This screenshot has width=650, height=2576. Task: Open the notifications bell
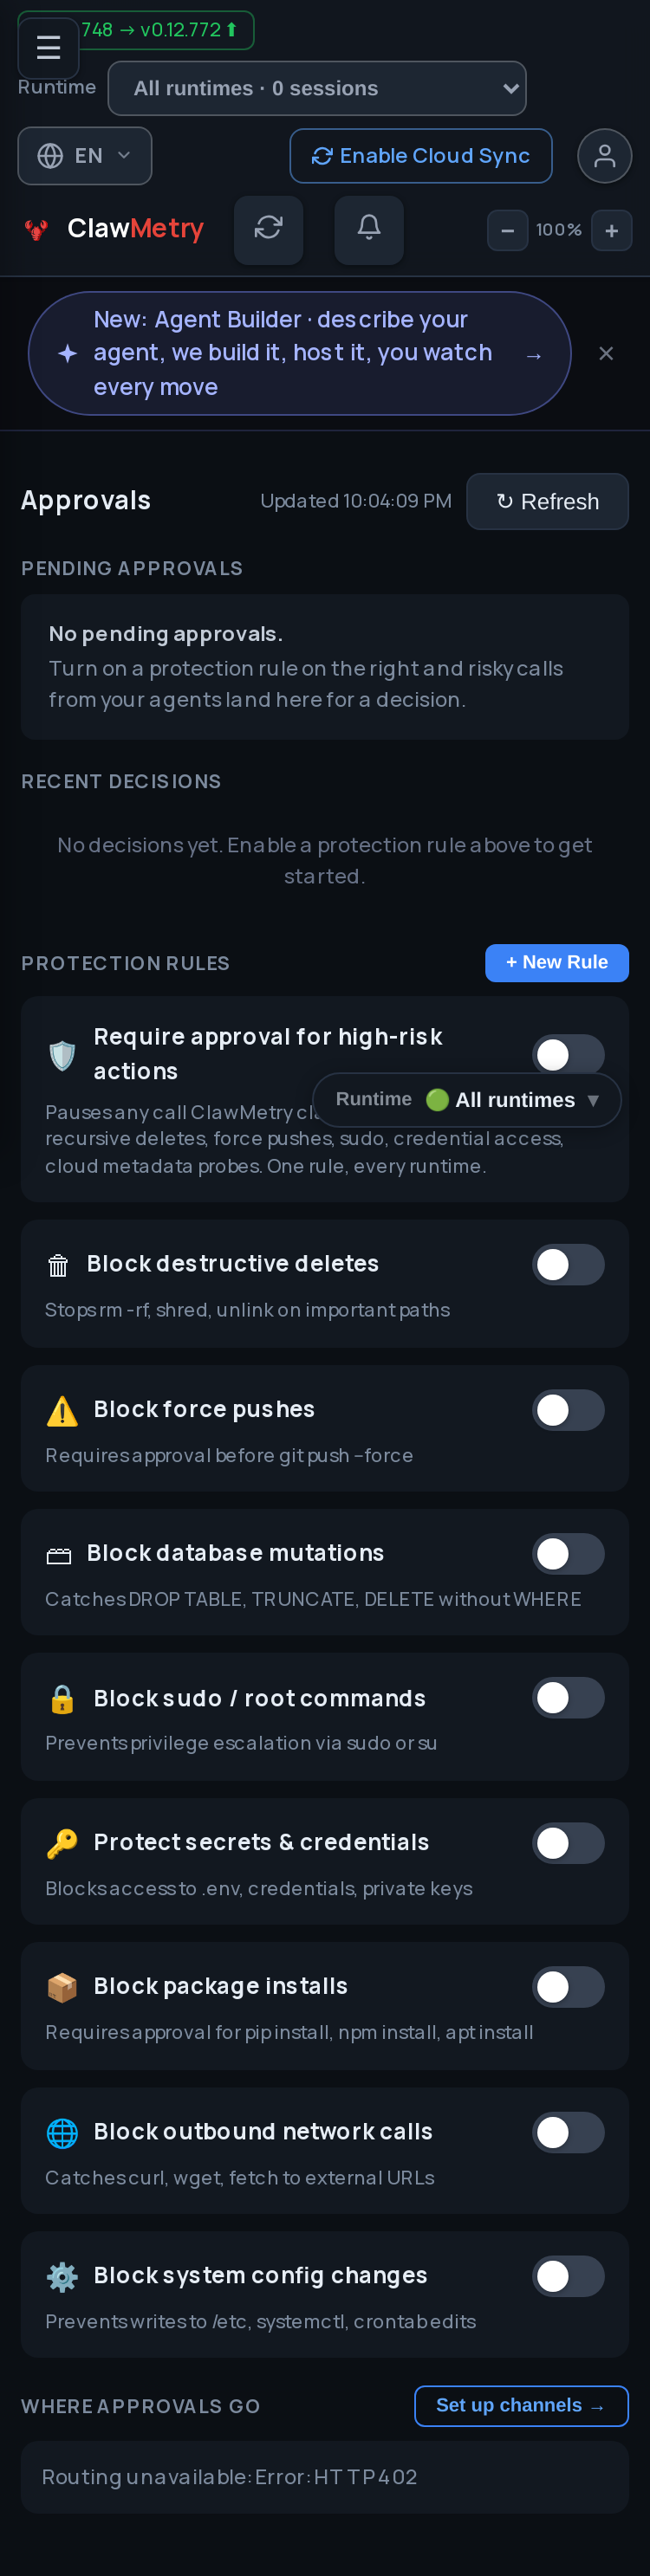point(369,229)
